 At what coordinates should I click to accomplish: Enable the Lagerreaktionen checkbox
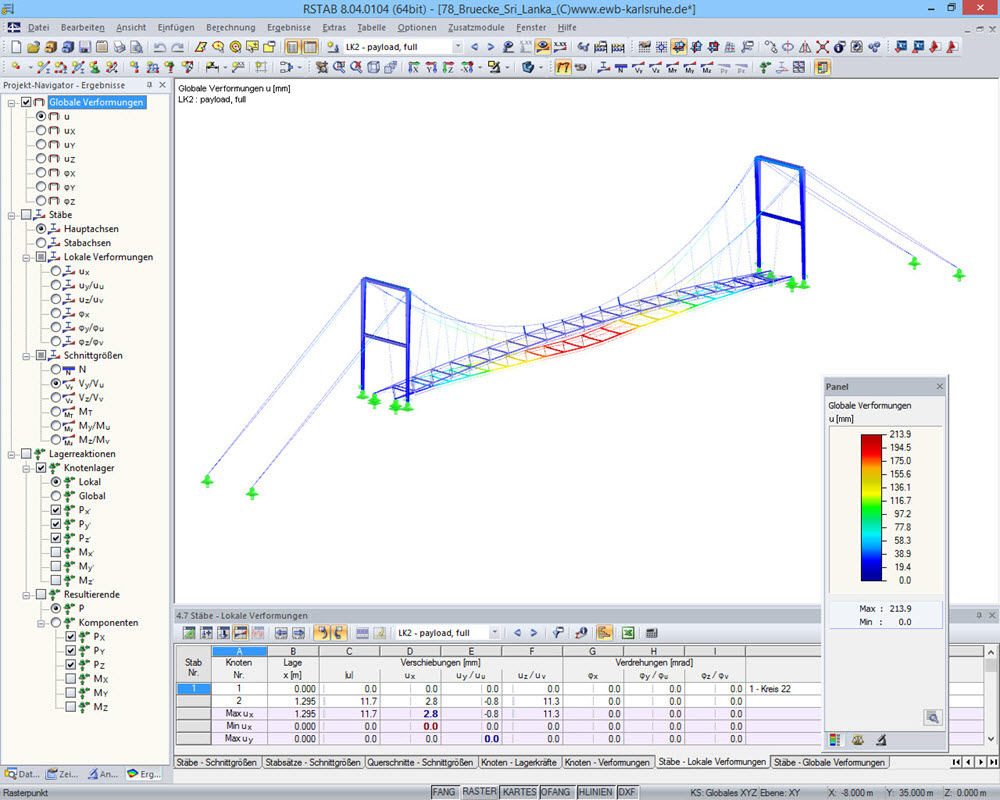(26, 454)
